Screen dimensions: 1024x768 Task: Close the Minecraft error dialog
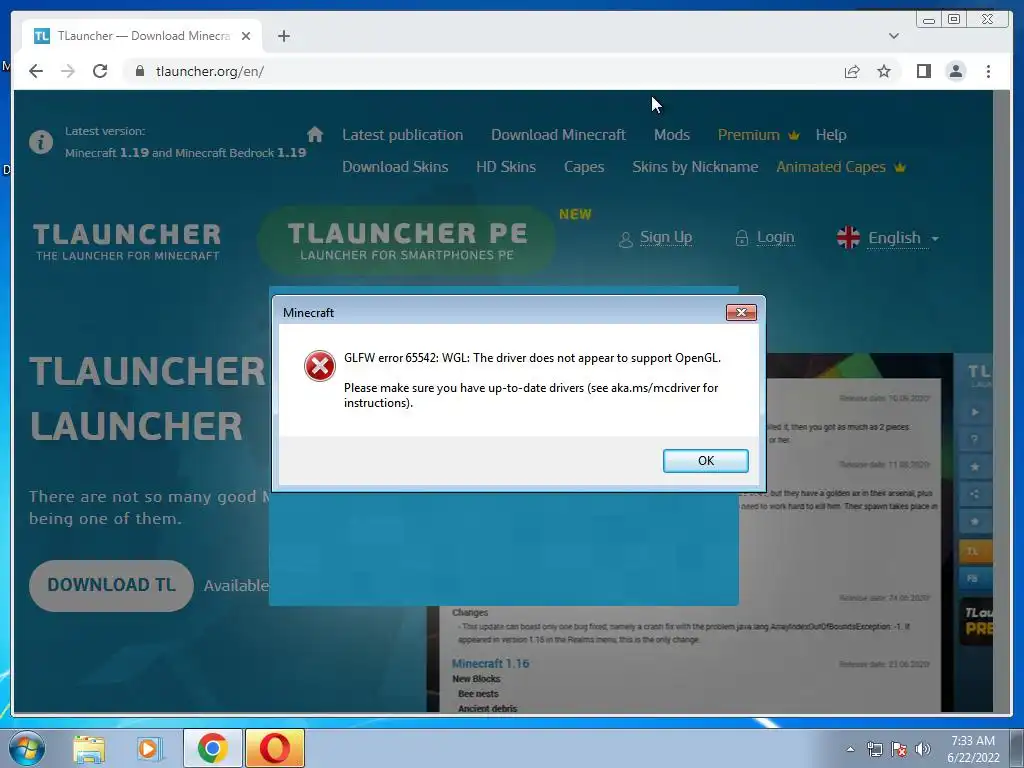[741, 312]
